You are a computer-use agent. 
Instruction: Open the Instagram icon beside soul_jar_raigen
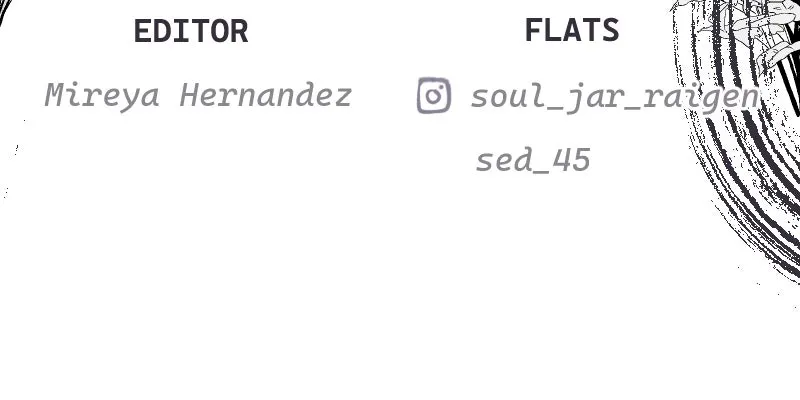[x=434, y=95]
